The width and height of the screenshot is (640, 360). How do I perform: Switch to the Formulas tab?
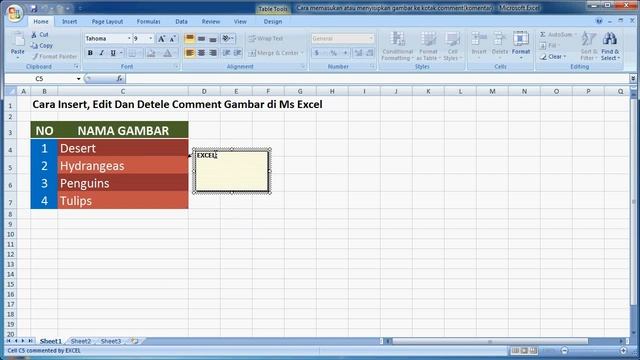(148, 22)
